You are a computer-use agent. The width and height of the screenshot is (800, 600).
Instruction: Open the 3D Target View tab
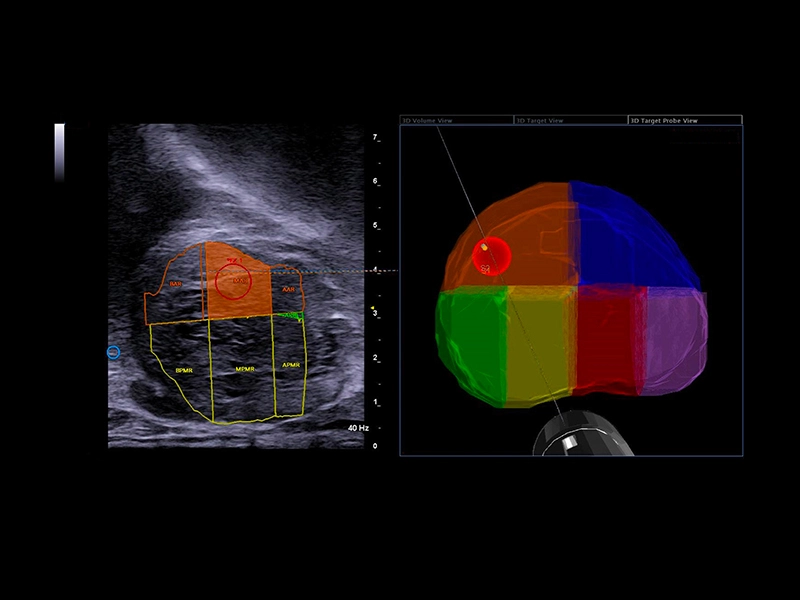tap(541, 120)
